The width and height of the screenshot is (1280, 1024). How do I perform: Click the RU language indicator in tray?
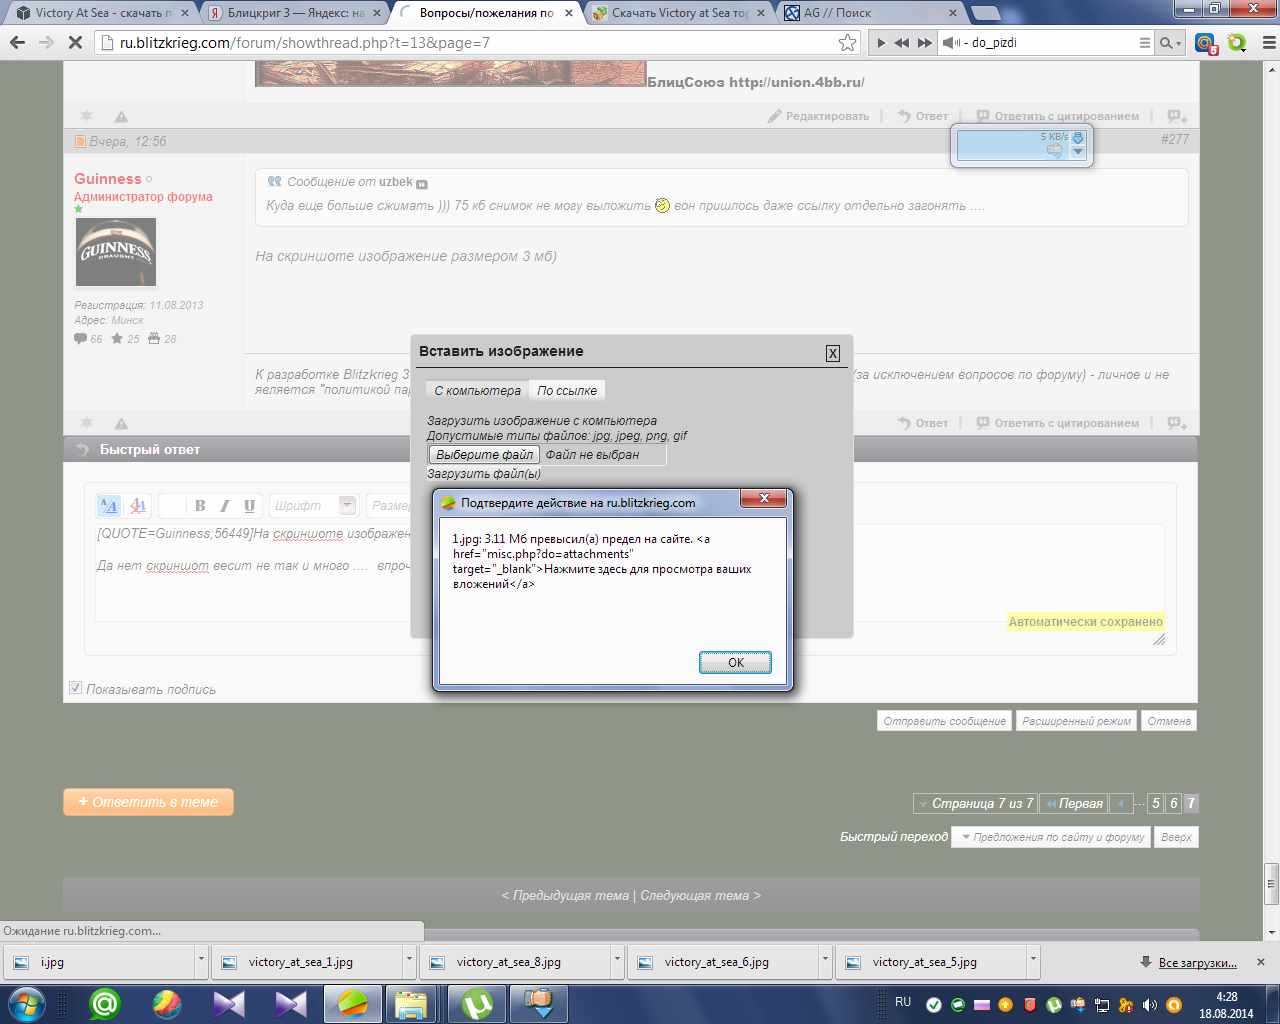(x=903, y=1002)
